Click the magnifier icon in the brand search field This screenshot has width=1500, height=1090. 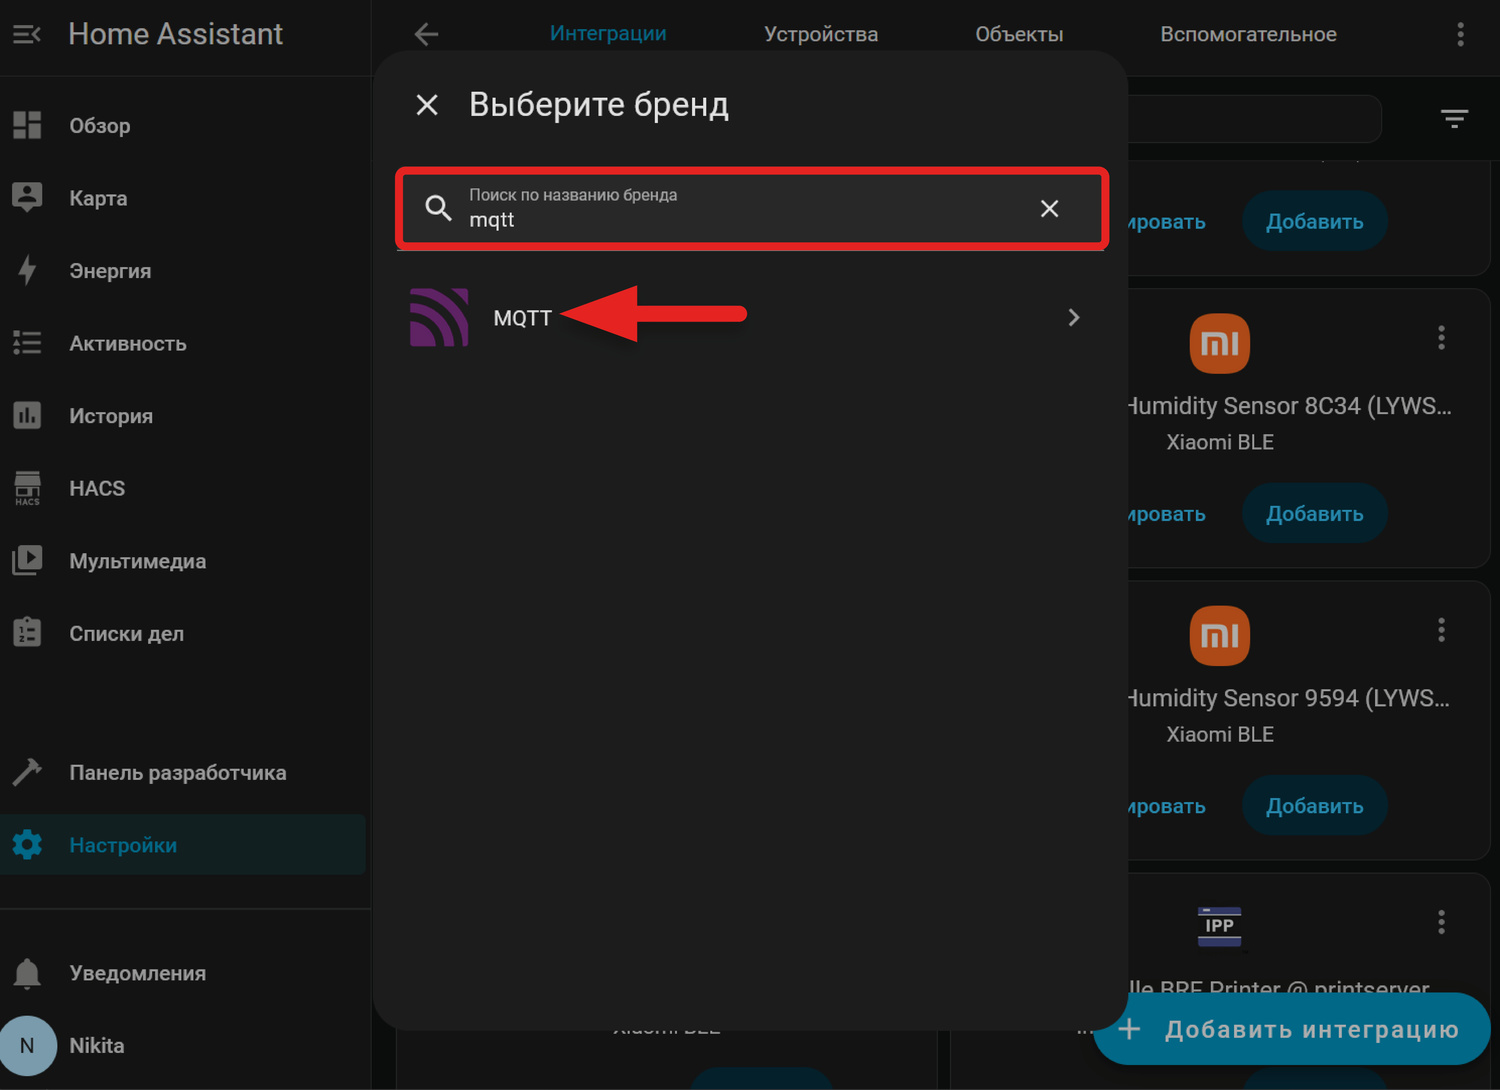click(438, 208)
